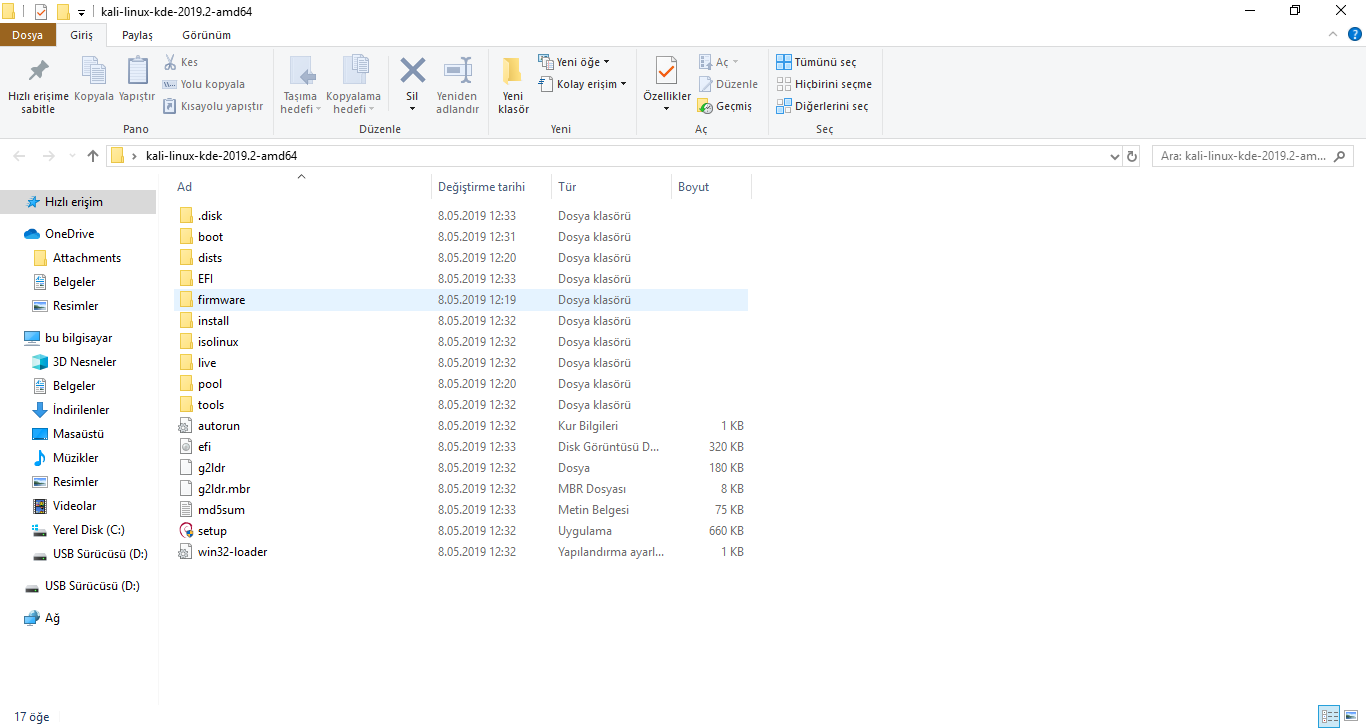Click the address bar path text
This screenshot has width=1366, height=728.
click(221, 156)
